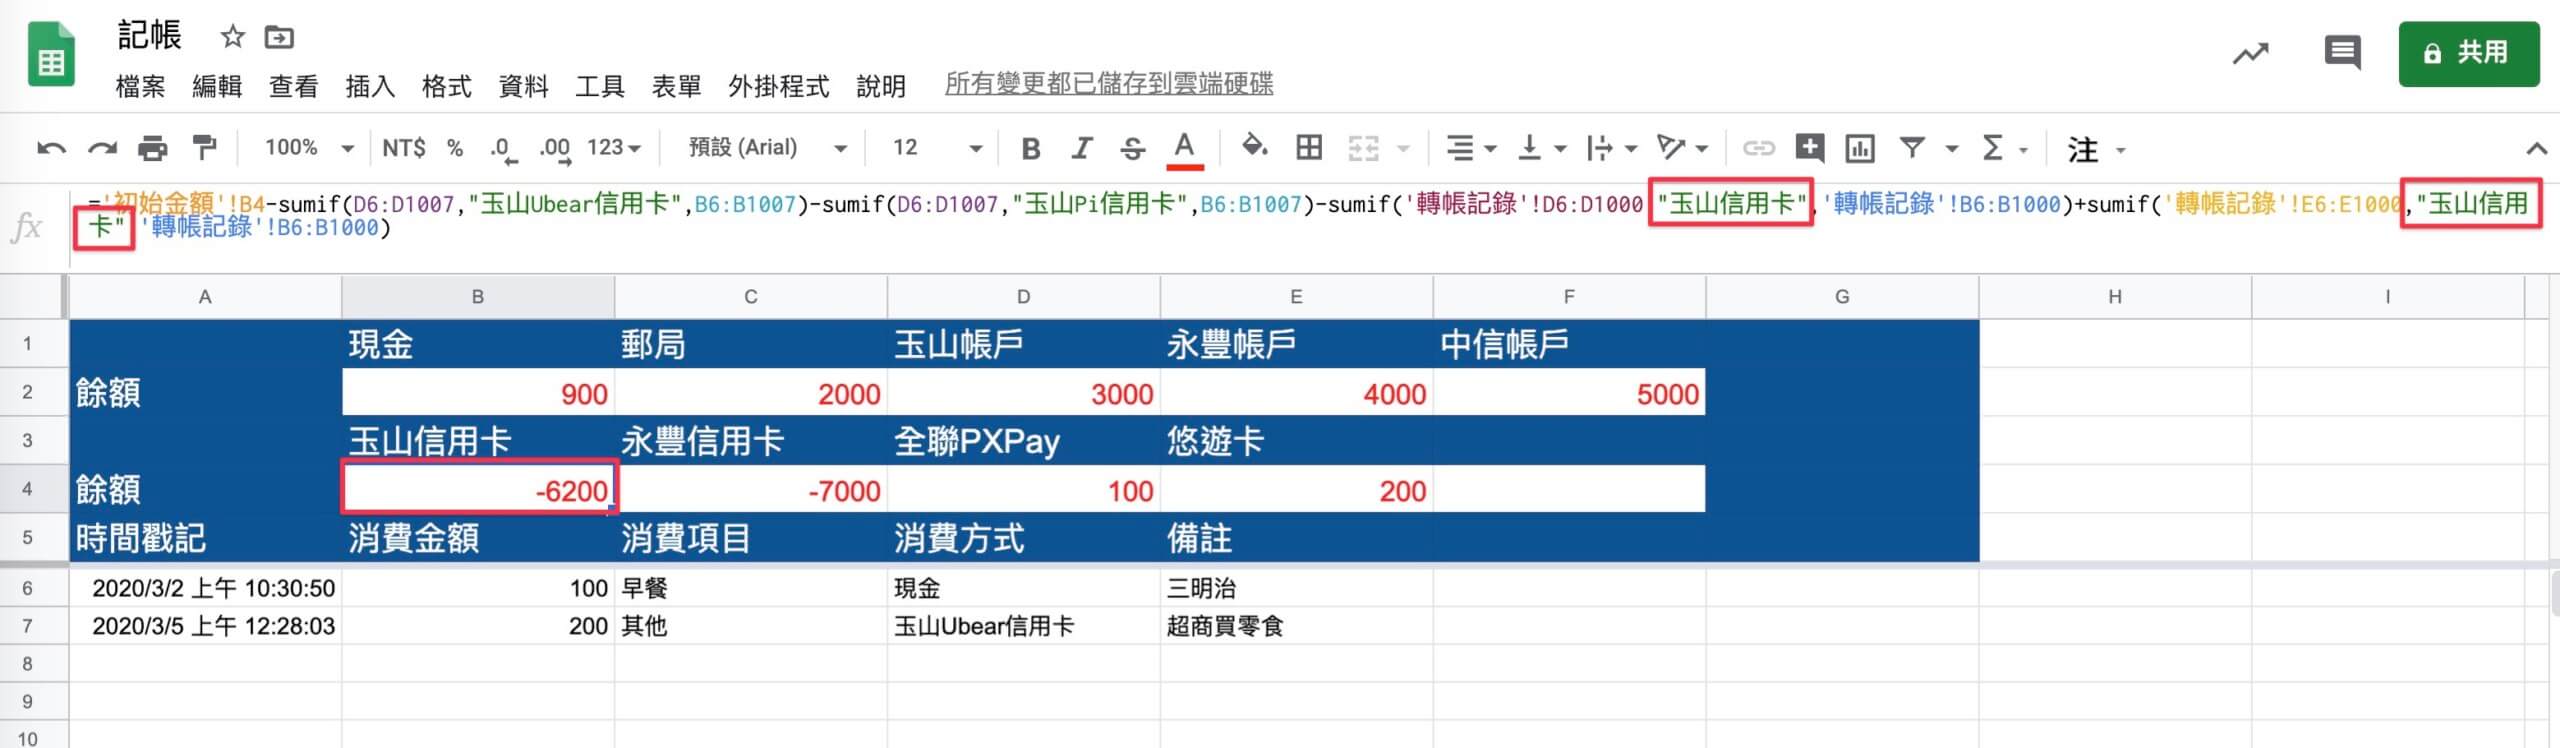Toggle strikethrough formatting
Screen dimensions: 2560x748
[x=1132, y=149]
